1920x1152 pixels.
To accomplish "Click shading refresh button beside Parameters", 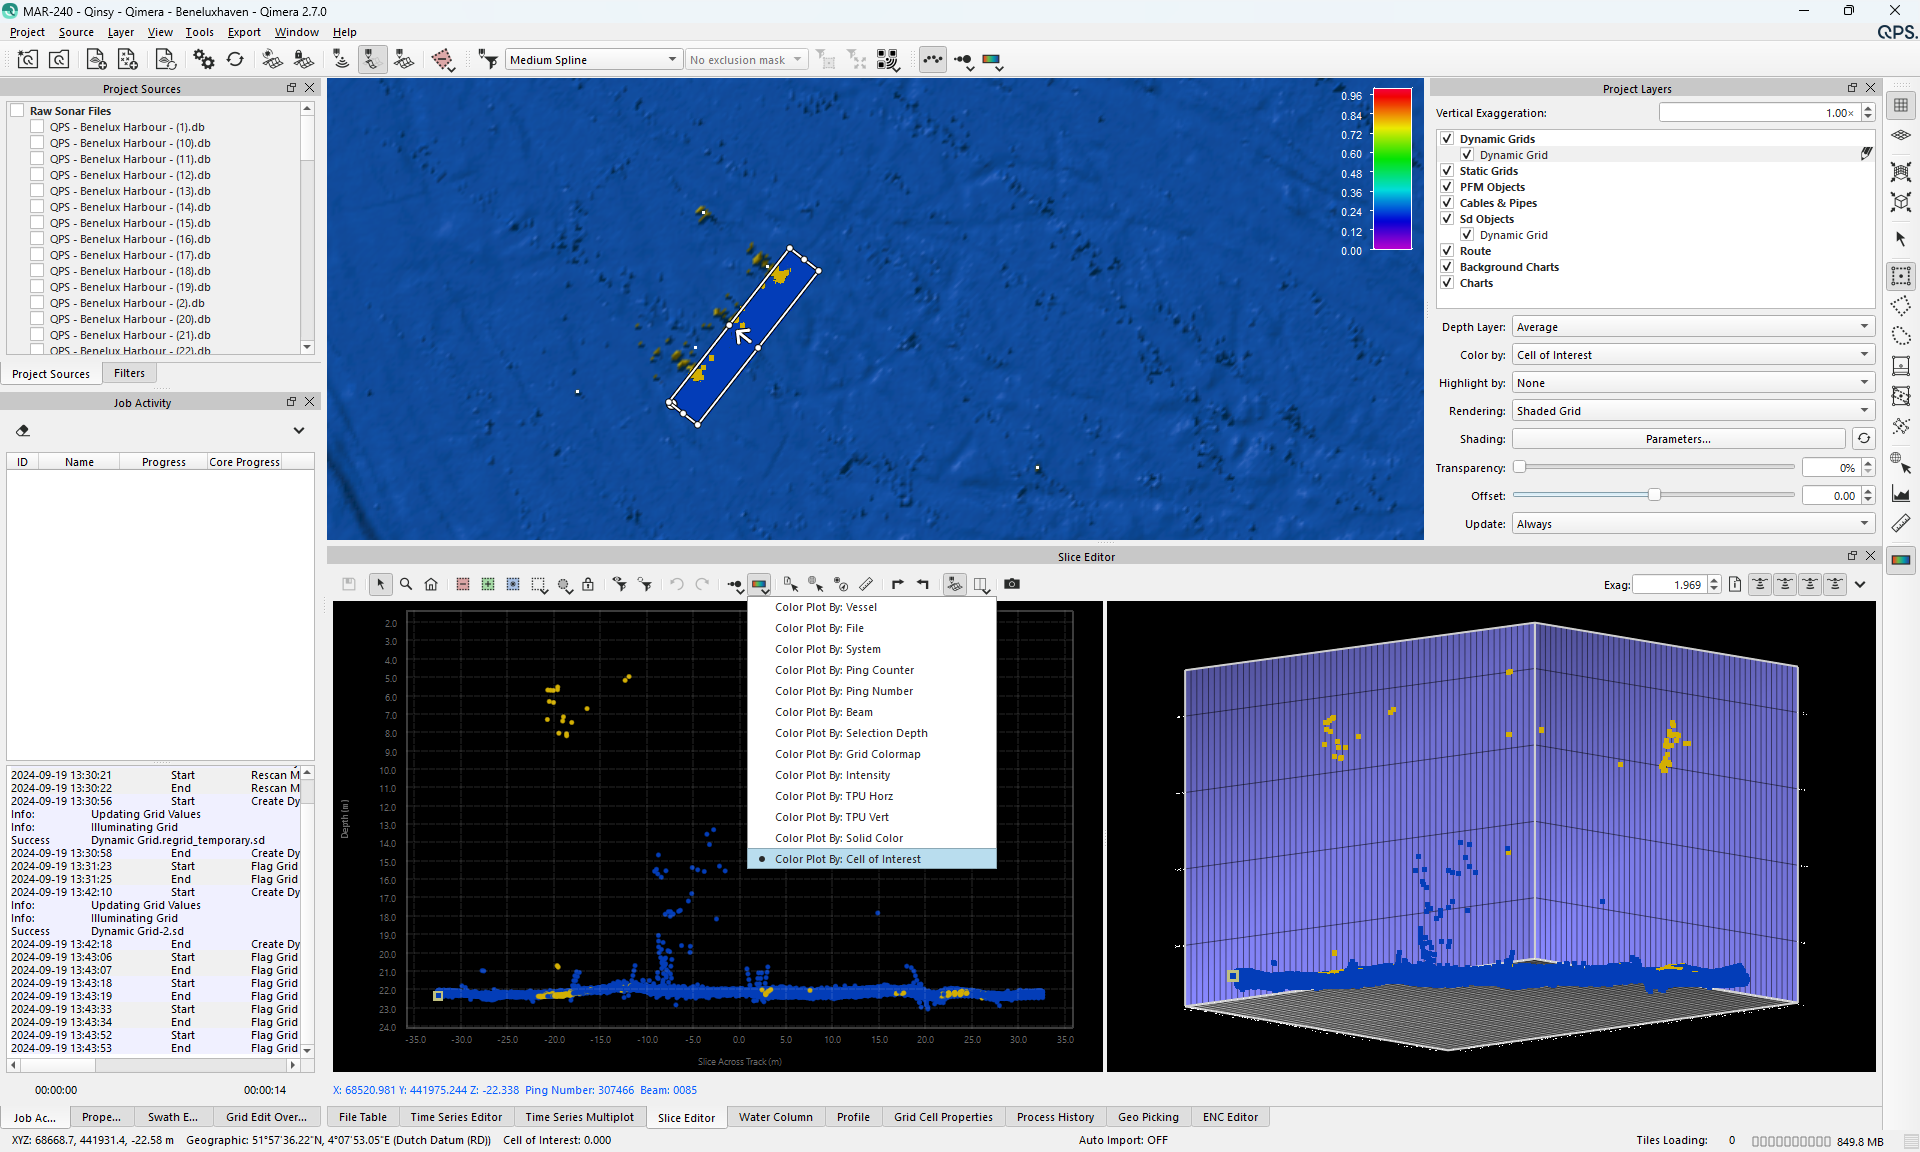I will tap(1864, 439).
